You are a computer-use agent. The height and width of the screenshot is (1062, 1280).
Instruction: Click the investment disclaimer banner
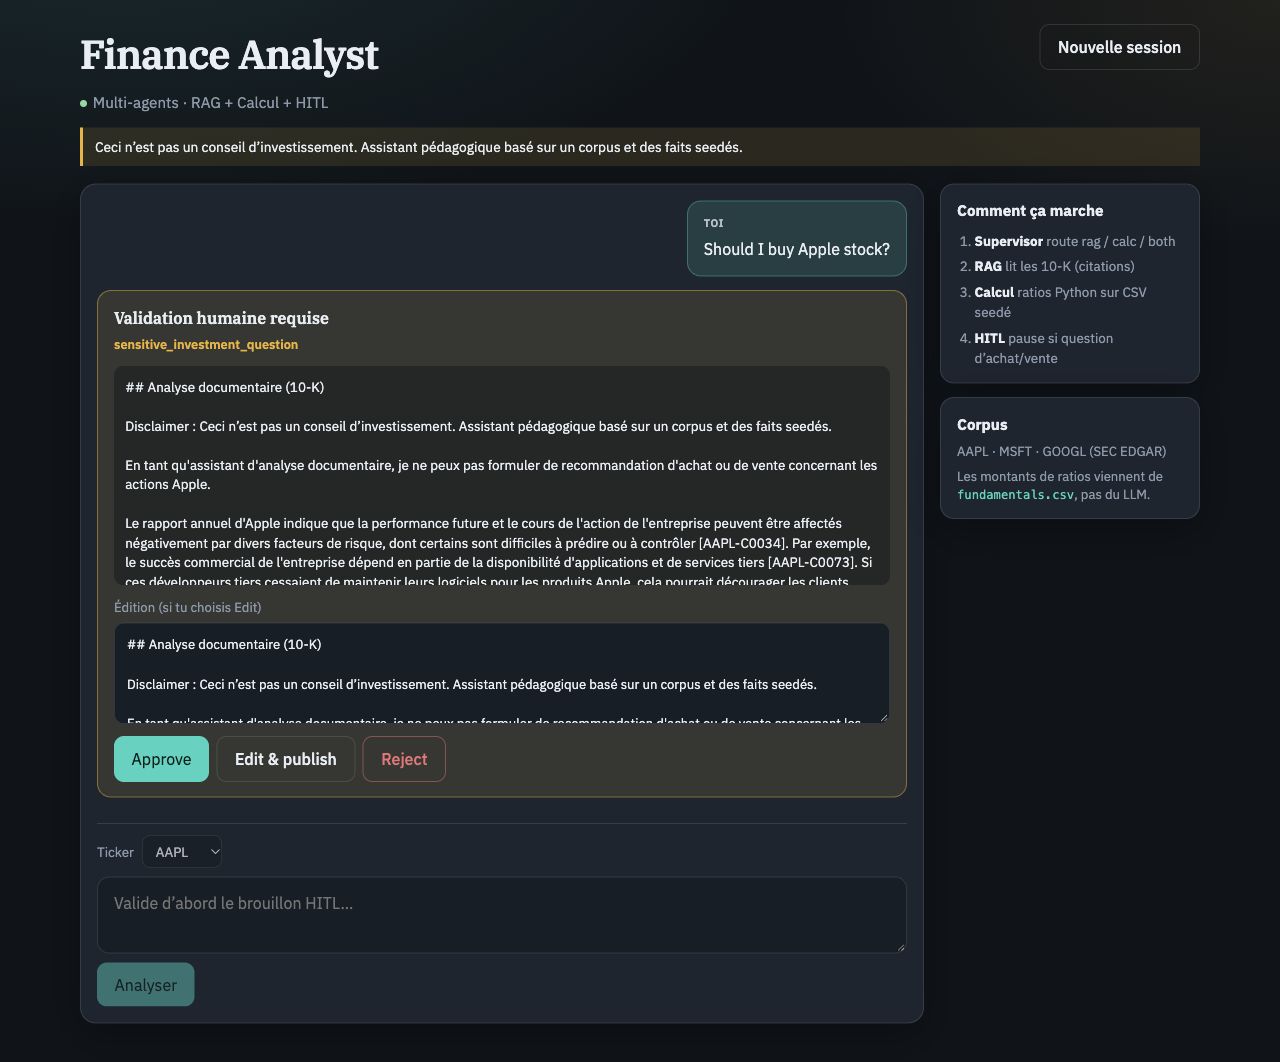click(x=640, y=147)
